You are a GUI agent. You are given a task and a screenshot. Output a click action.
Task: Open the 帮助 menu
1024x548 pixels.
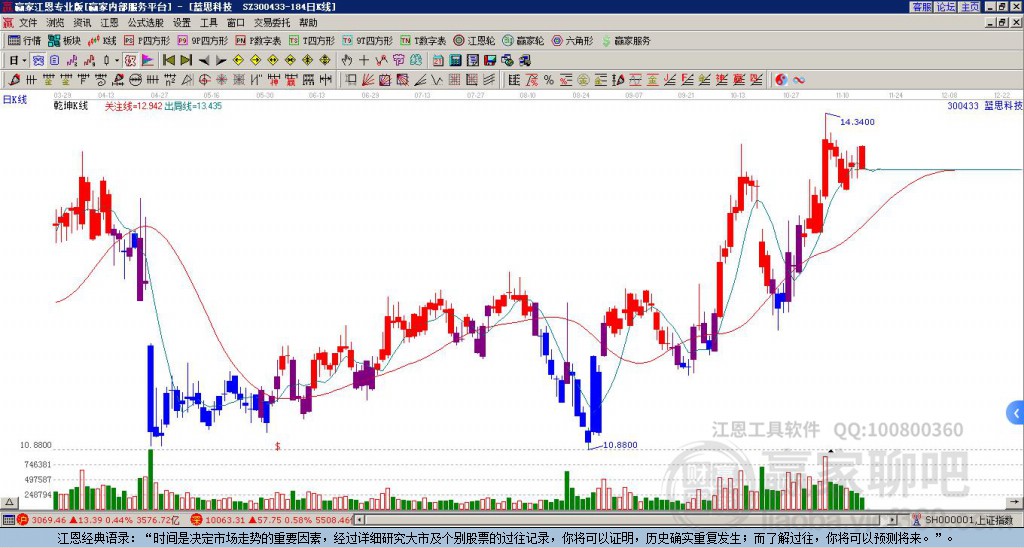(x=308, y=23)
